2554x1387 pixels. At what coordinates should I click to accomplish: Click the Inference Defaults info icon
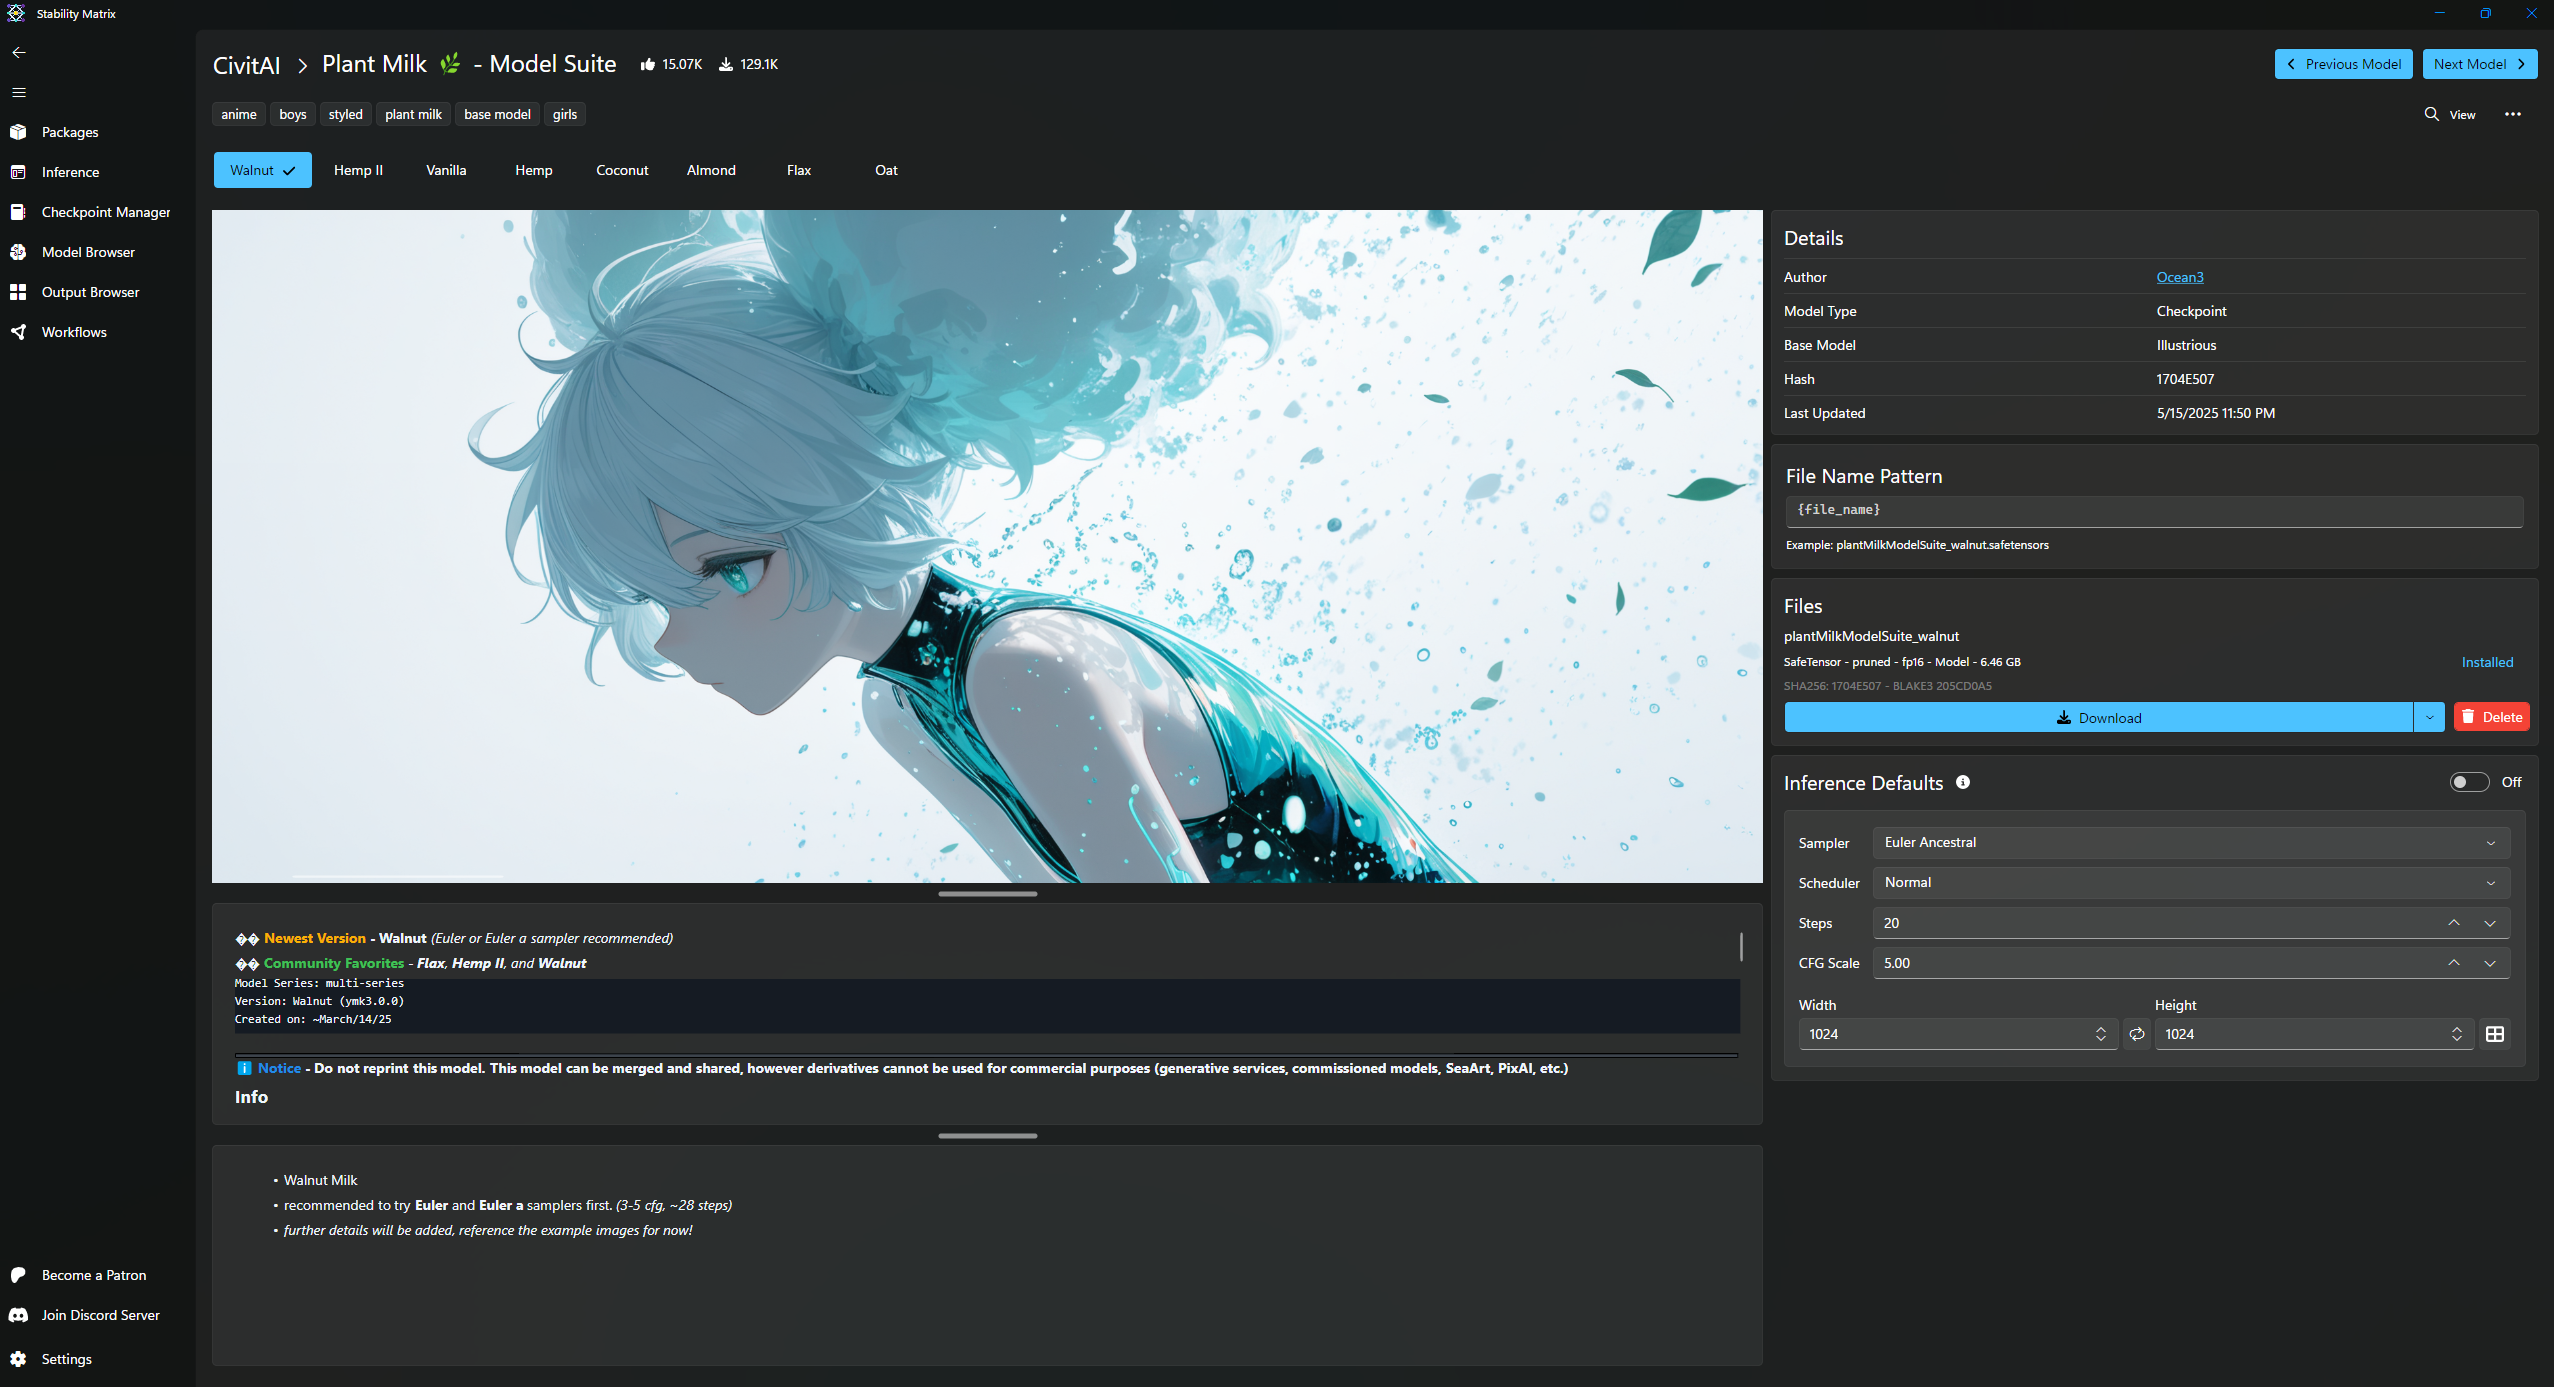coord(1963,782)
